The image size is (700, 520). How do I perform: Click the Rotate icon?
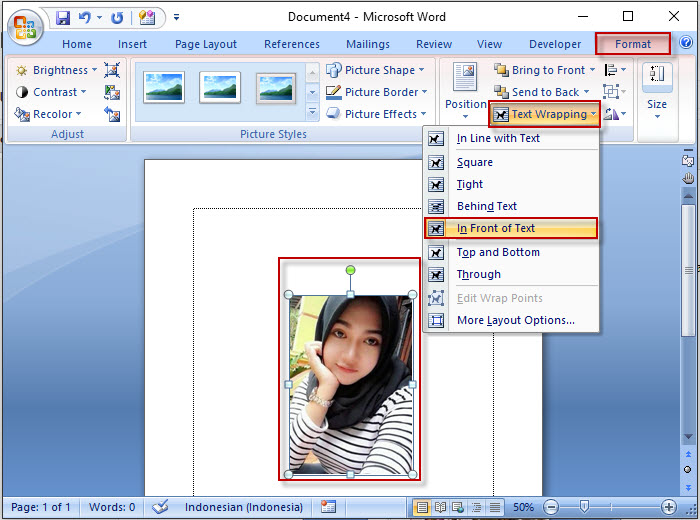click(614, 114)
